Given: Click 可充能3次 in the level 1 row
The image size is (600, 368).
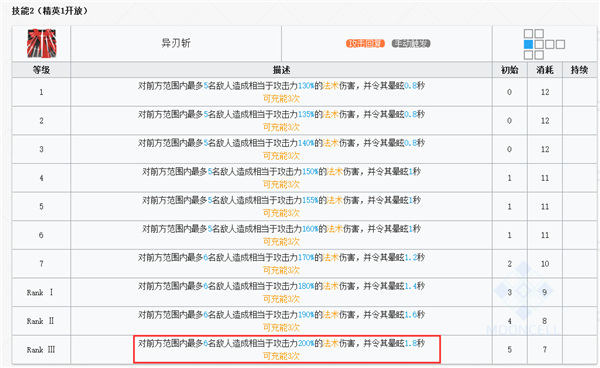Looking at the screenshot, I should pyautogui.click(x=281, y=99).
